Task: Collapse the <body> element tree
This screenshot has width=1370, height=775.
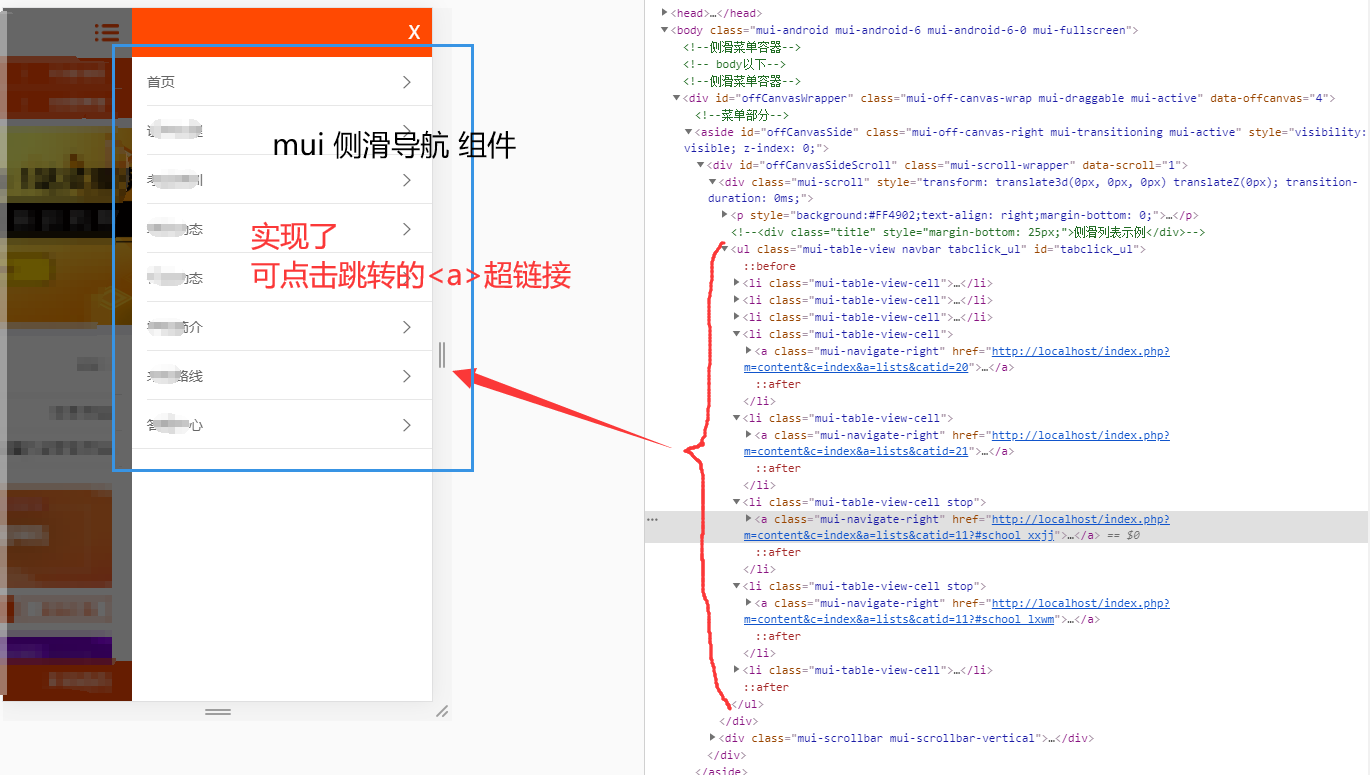Action: [664, 29]
